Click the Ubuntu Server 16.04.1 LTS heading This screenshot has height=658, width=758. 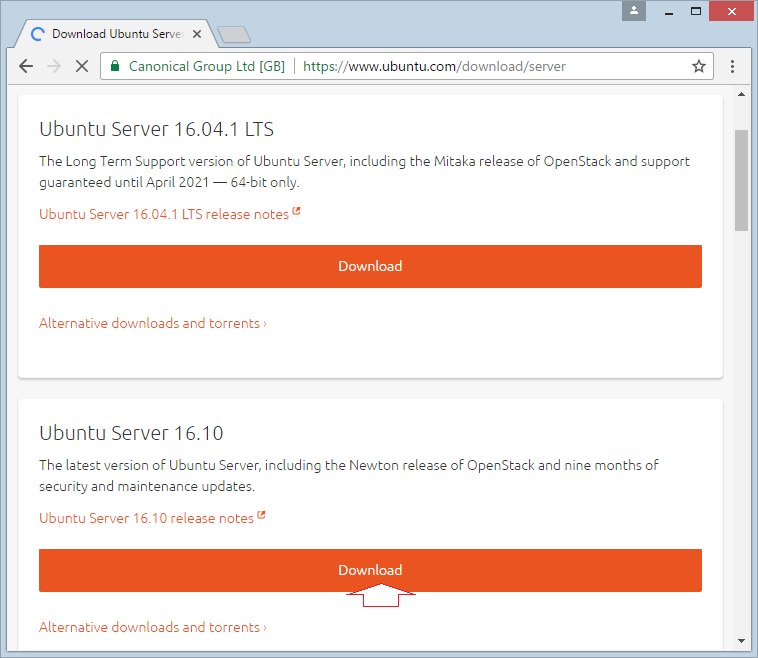click(x=157, y=130)
